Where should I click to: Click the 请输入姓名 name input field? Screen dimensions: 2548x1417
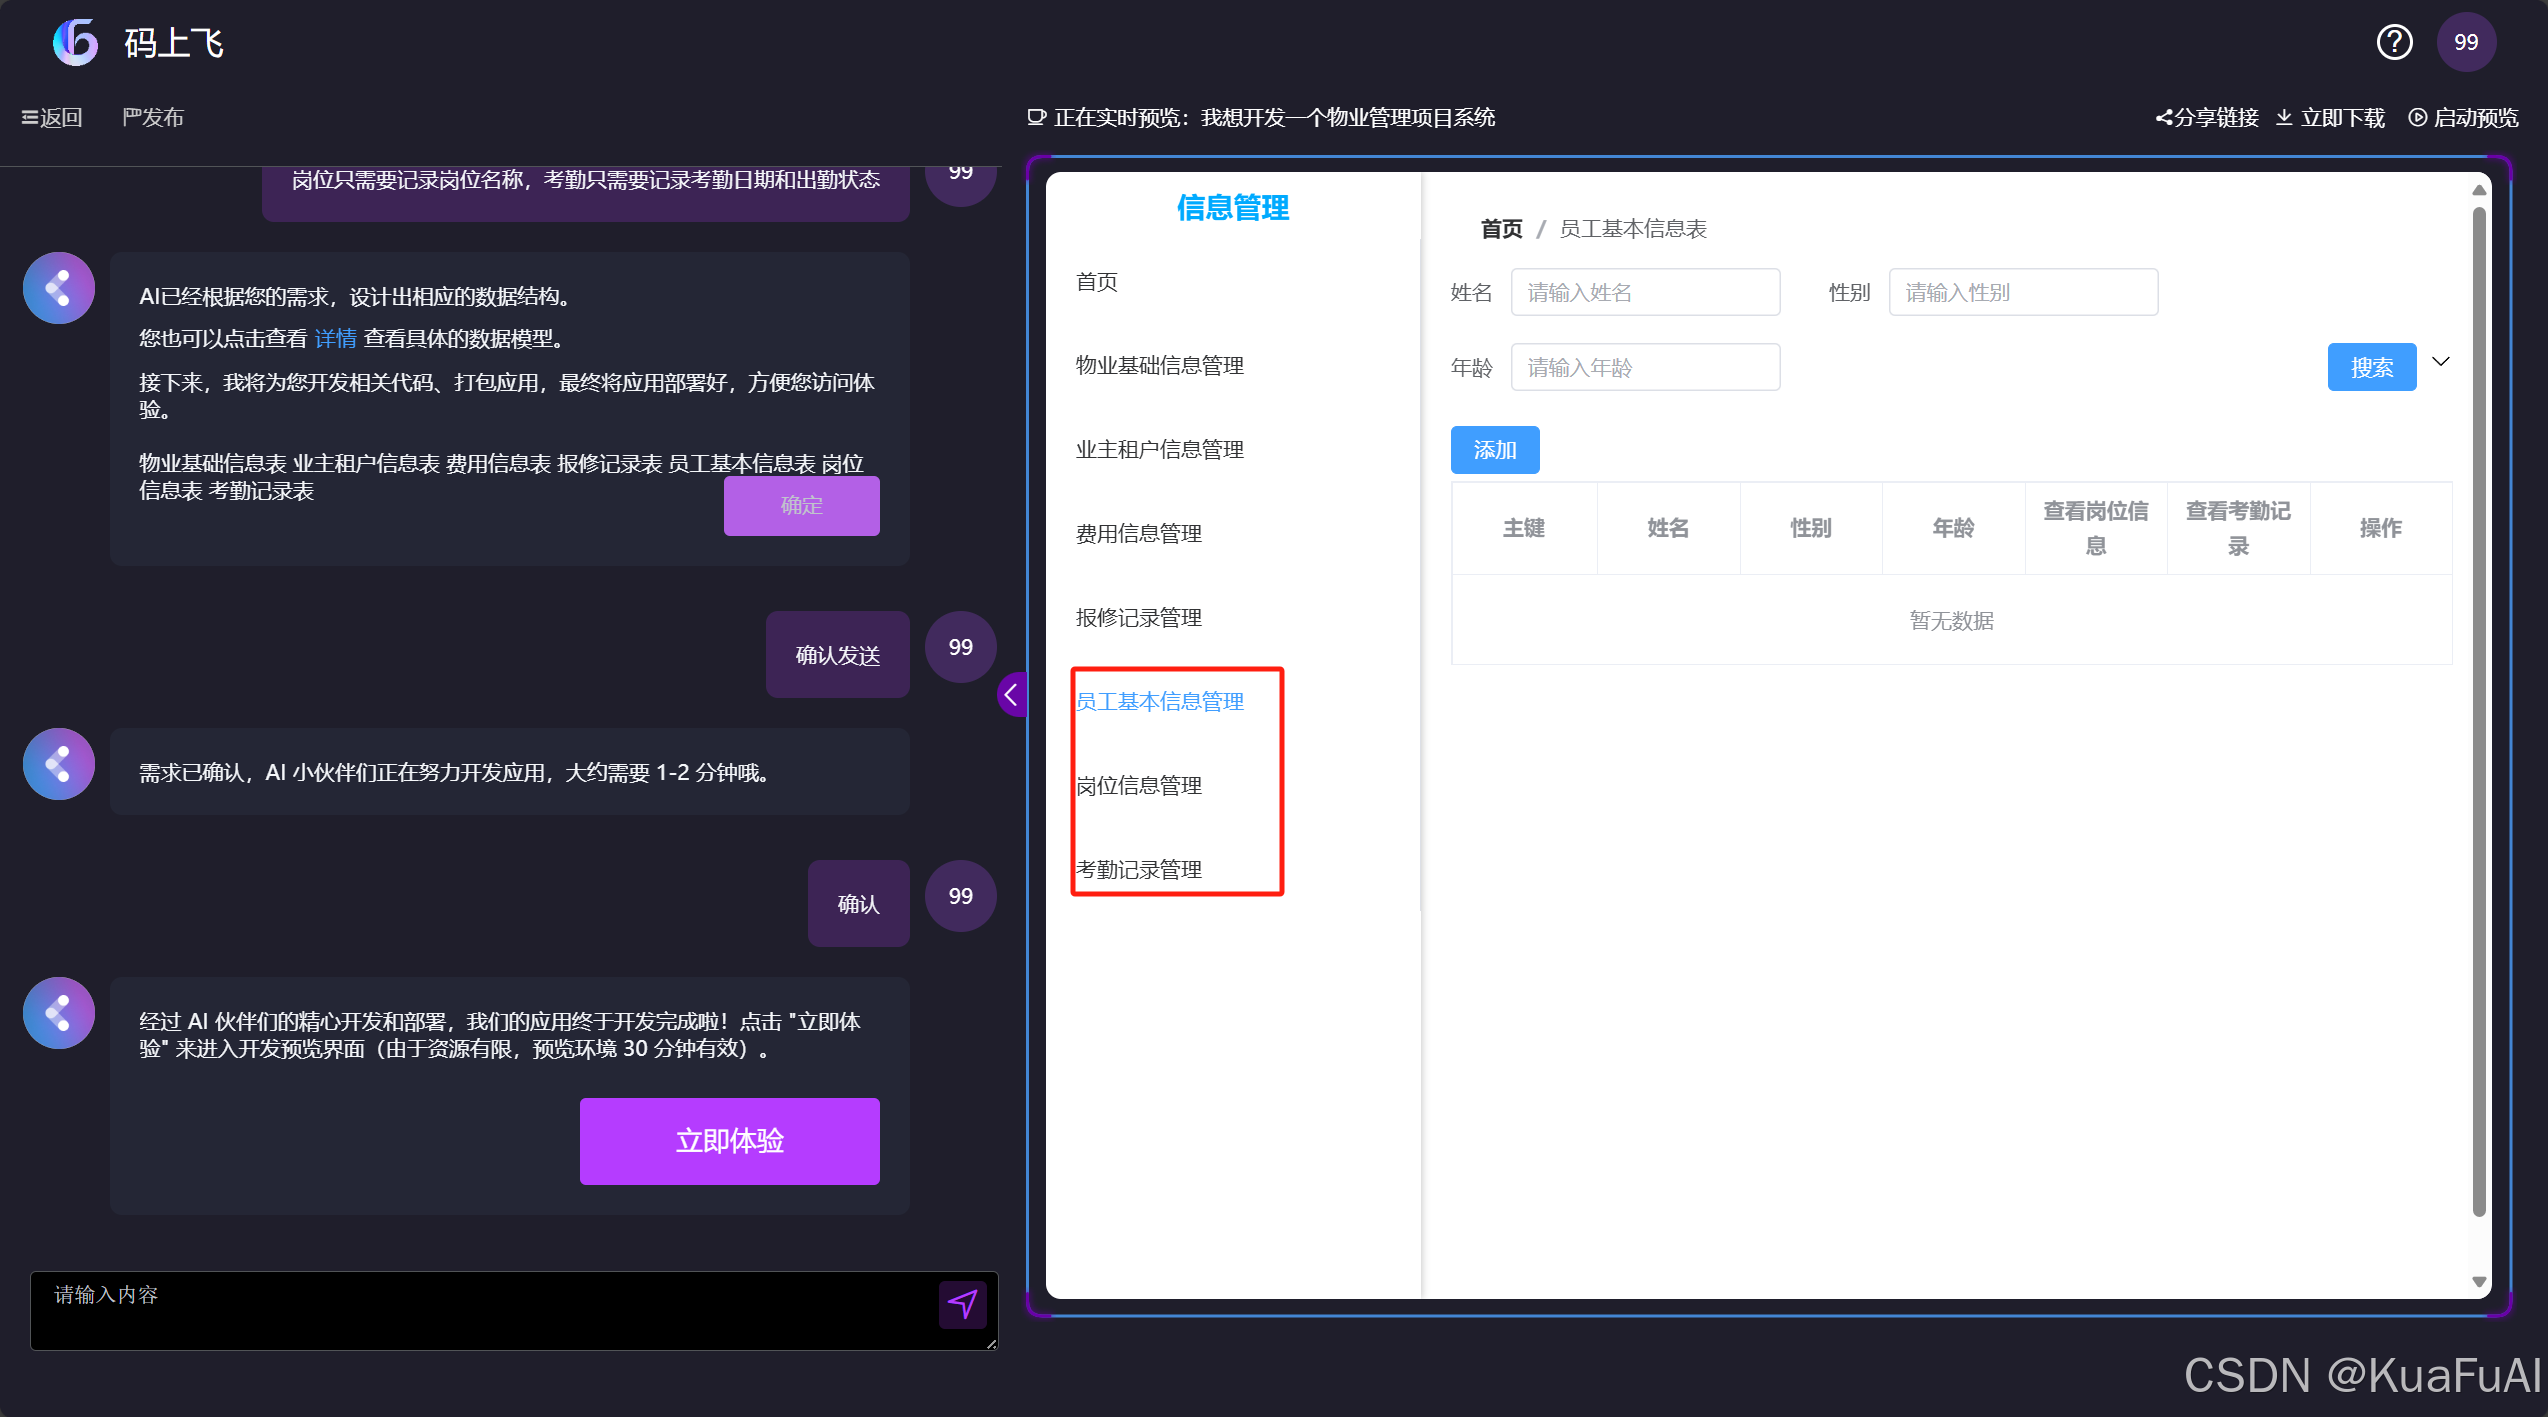point(1645,291)
